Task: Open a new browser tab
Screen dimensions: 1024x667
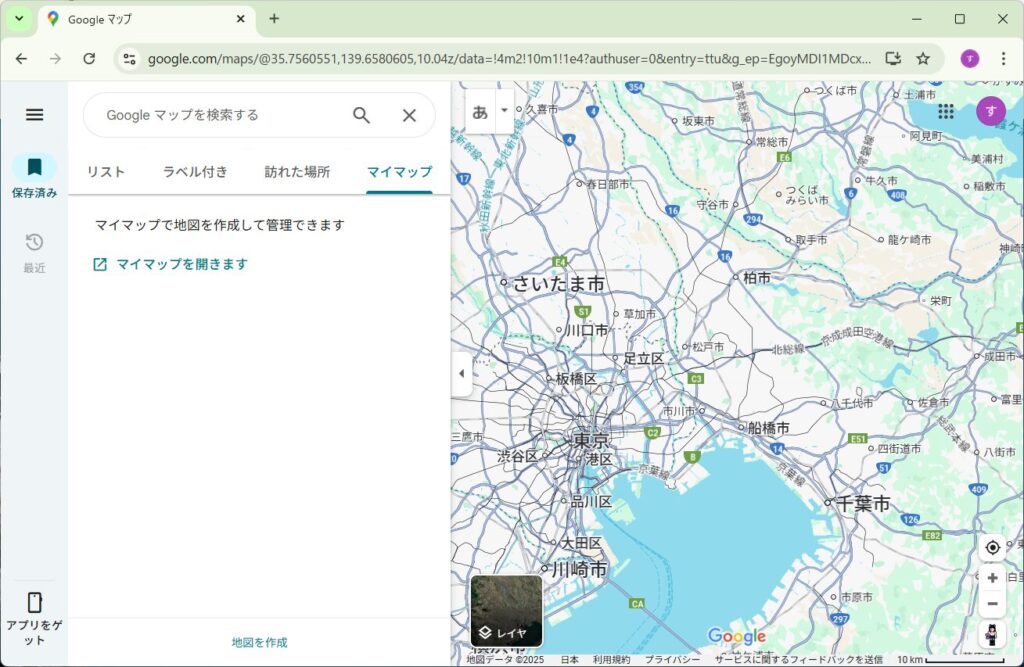Action: pos(274,19)
